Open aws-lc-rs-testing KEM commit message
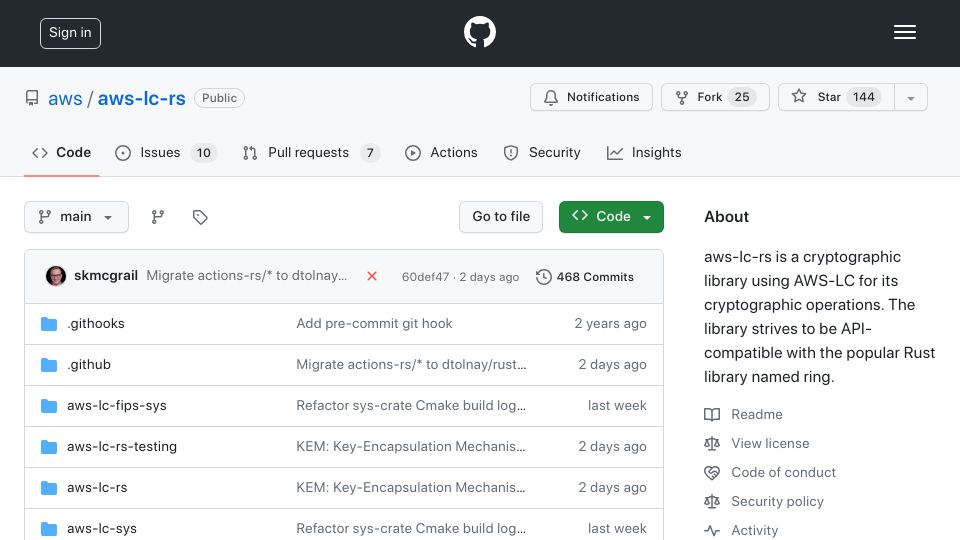Screen dimensions: 960x540 411,446
